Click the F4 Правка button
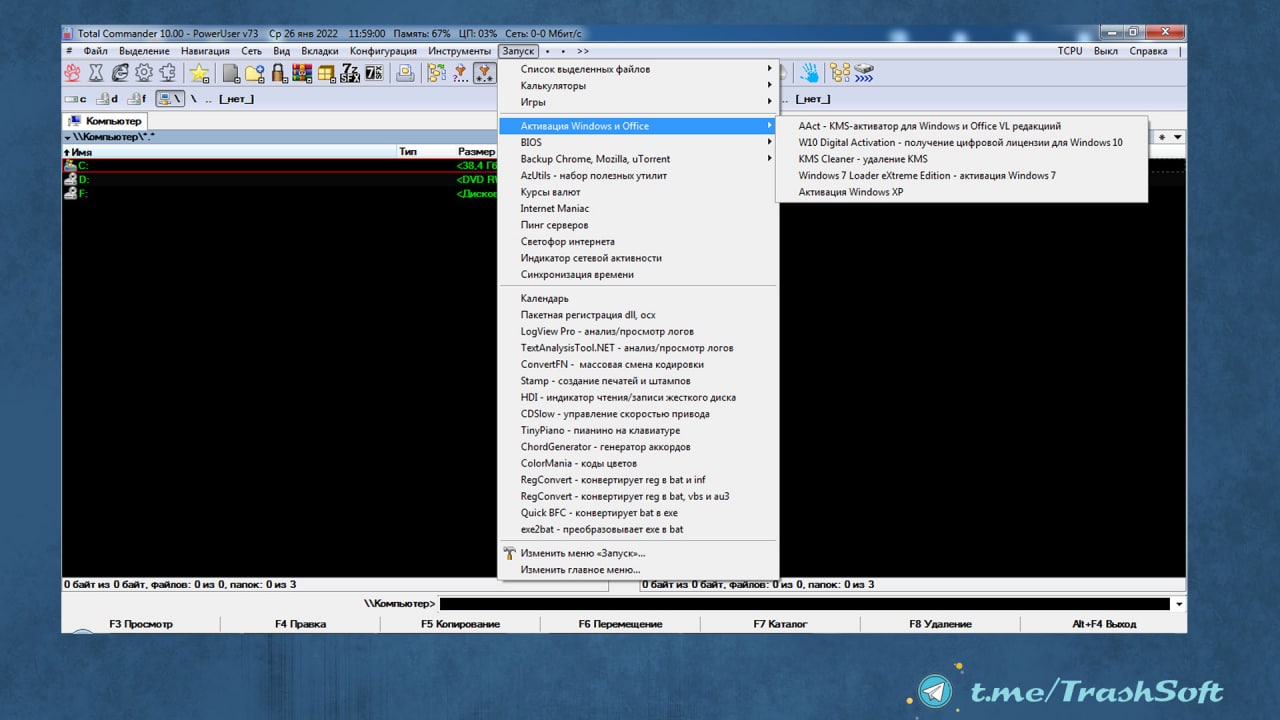Image resolution: width=1280 pixels, height=720 pixels. click(x=300, y=624)
